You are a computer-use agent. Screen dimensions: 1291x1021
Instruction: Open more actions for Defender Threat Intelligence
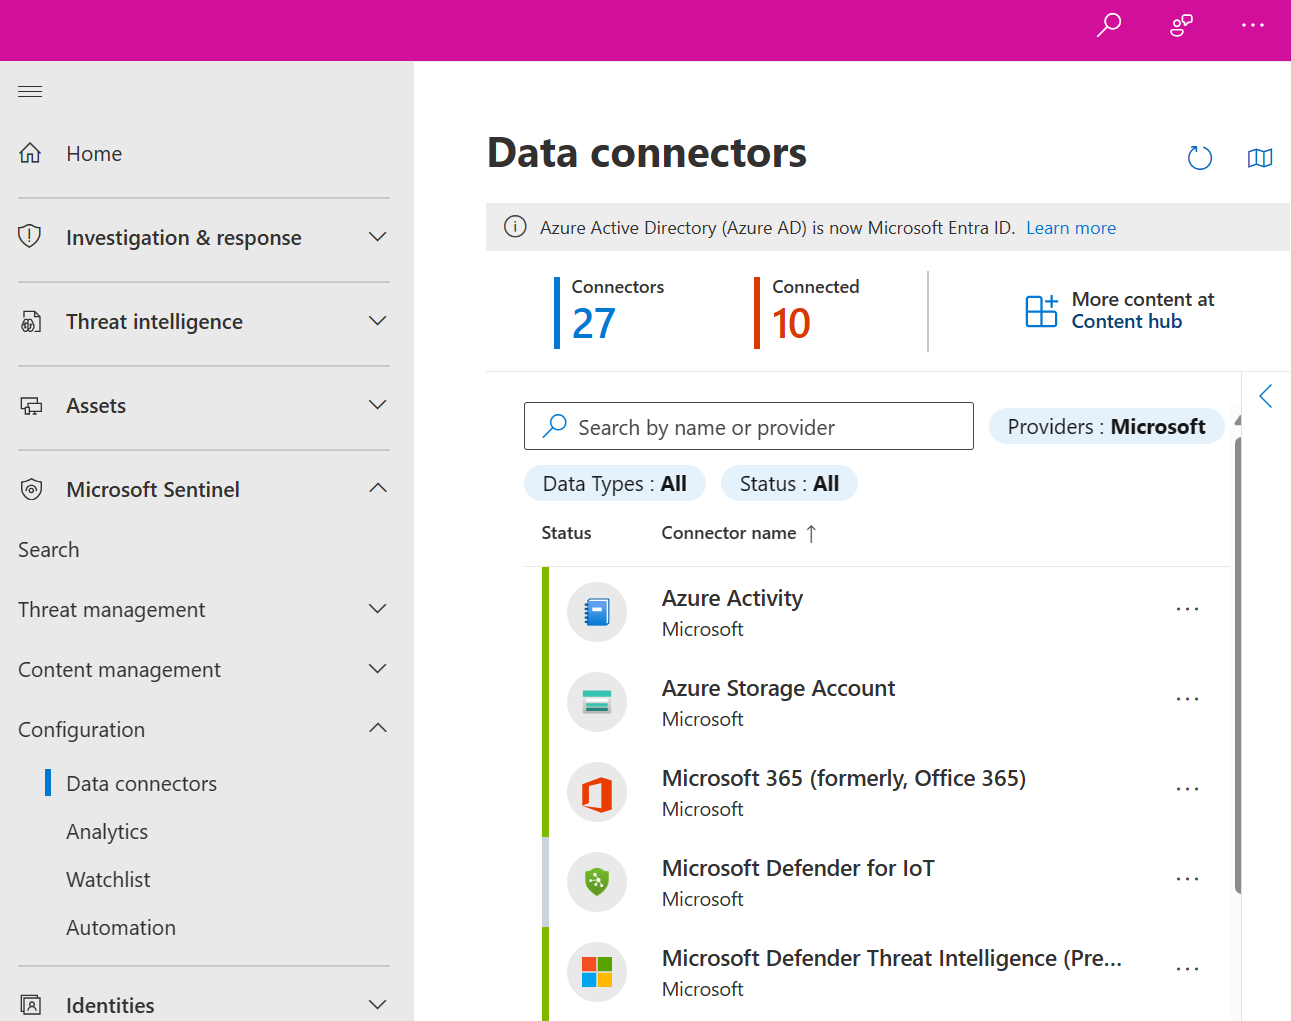pyautogui.click(x=1187, y=969)
